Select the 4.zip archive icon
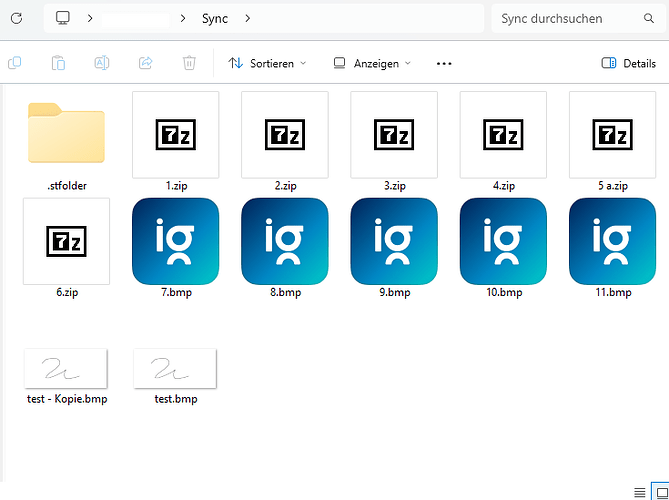Viewport: 669px width, 500px height. click(x=503, y=135)
